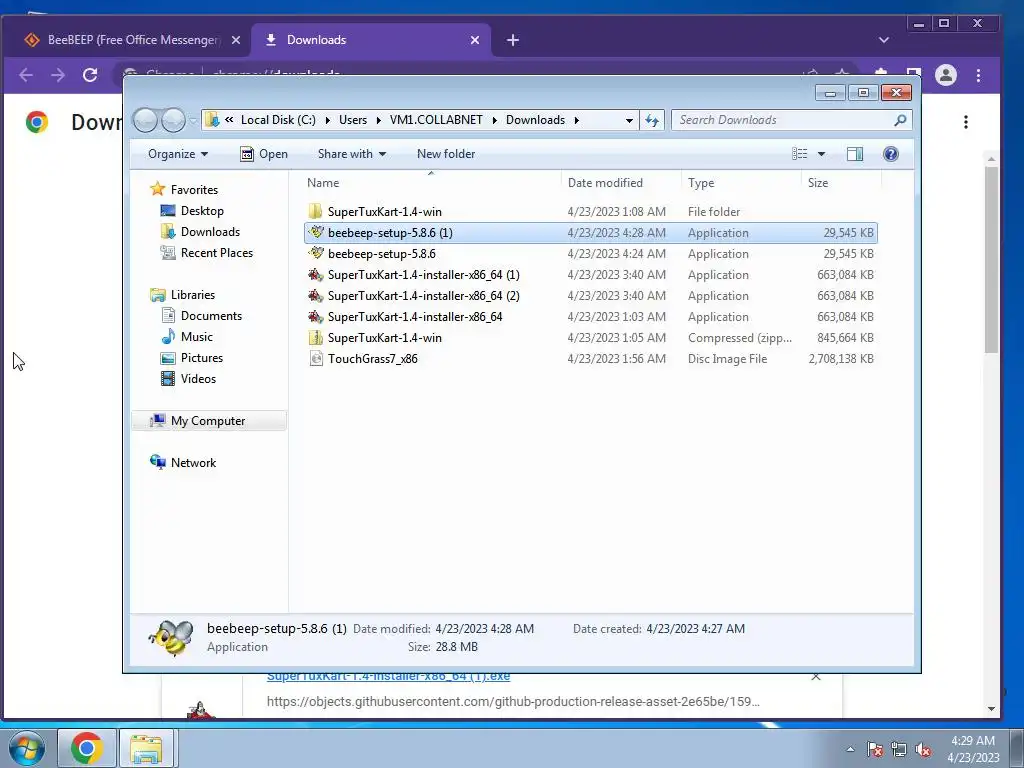Select the SuperTuxKart-1.4-installer-x86_64 file name
Image resolution: width=1024 pixels, height=768 pixels.
pyautogui.click(x=415, y=317)
